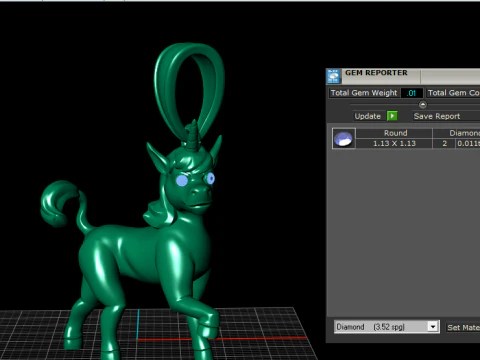
Task: Click the green Update play button
Action: pos(392,116)
